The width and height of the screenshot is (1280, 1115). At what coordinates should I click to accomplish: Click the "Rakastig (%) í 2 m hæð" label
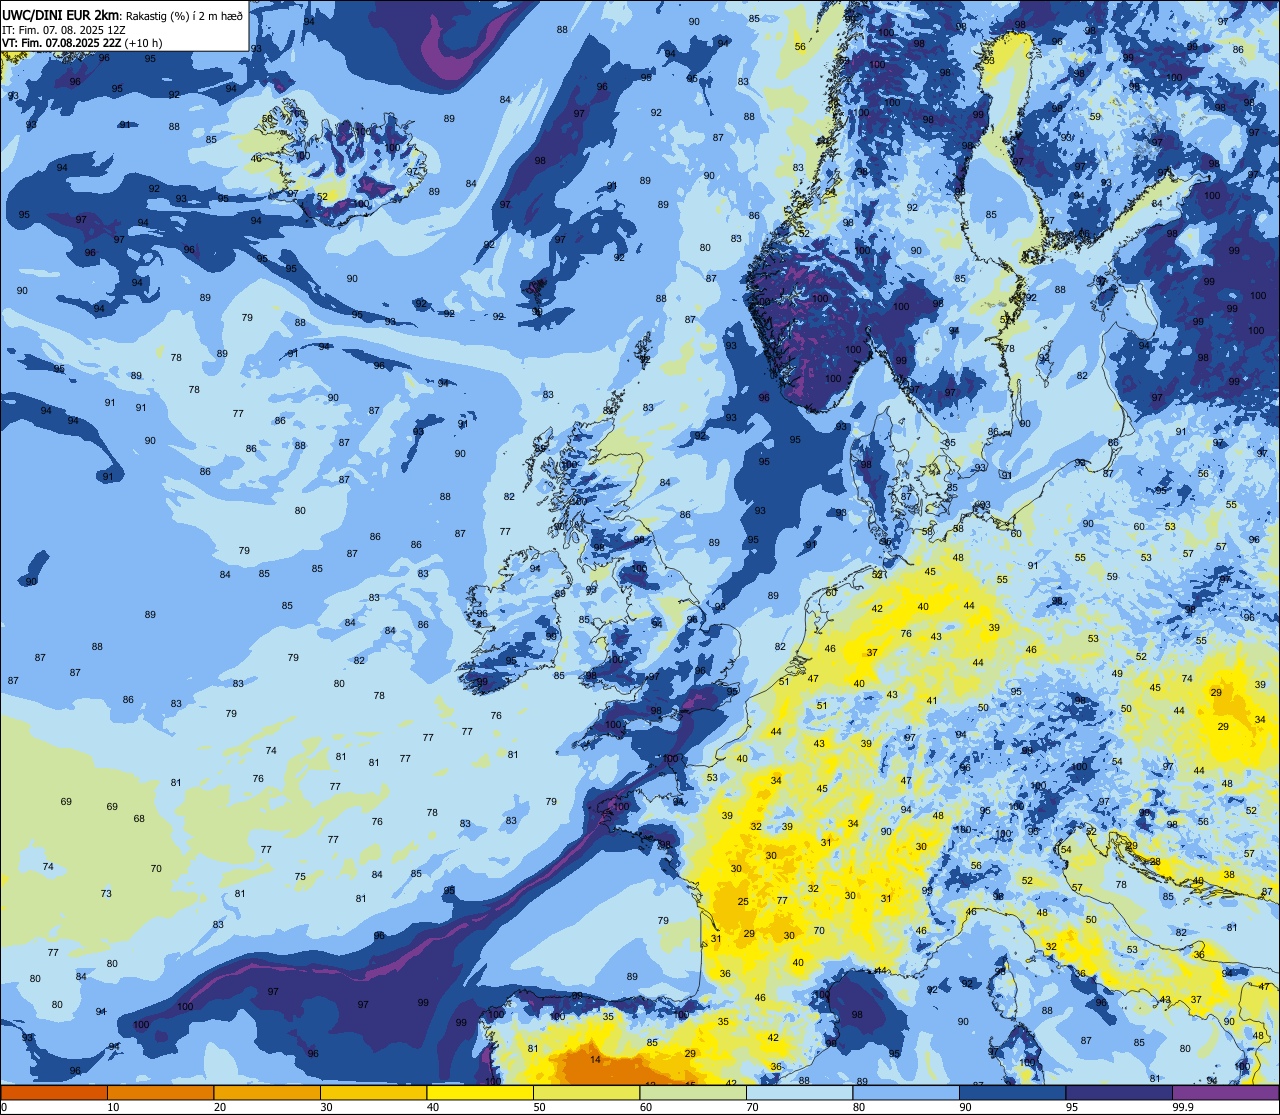point(184,15)
